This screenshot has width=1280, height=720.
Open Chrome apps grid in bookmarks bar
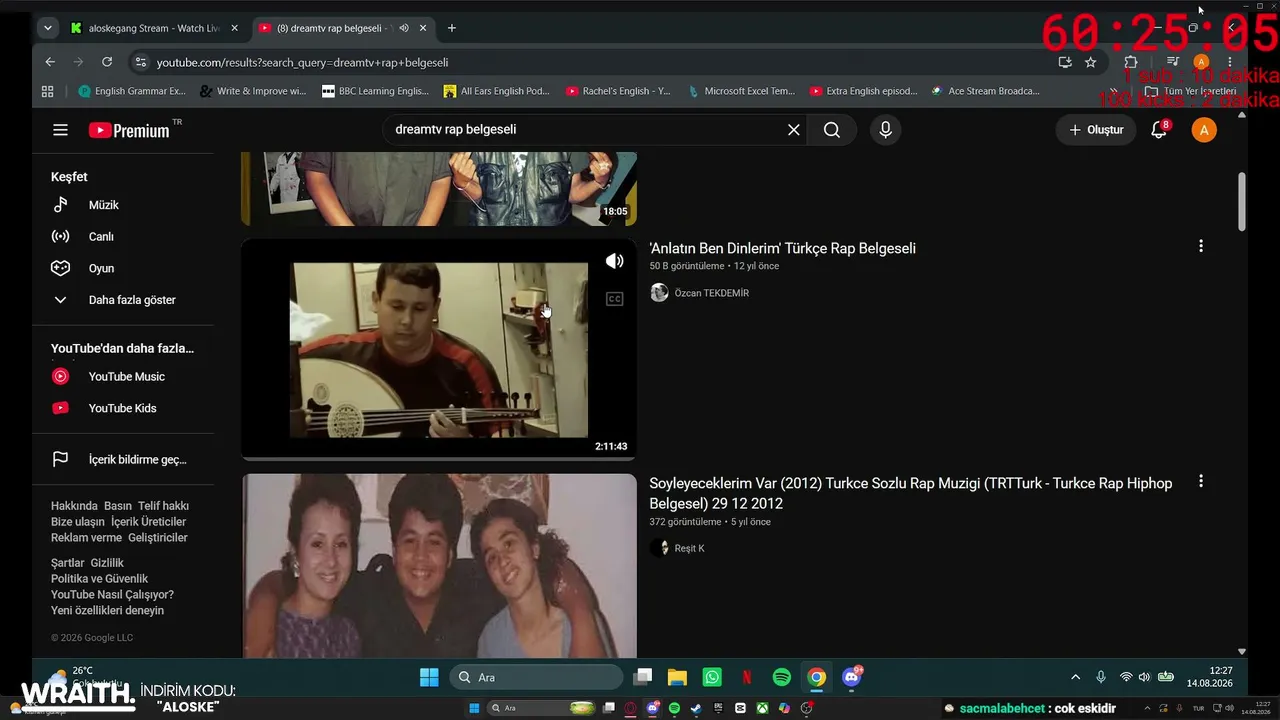(47, 91)
